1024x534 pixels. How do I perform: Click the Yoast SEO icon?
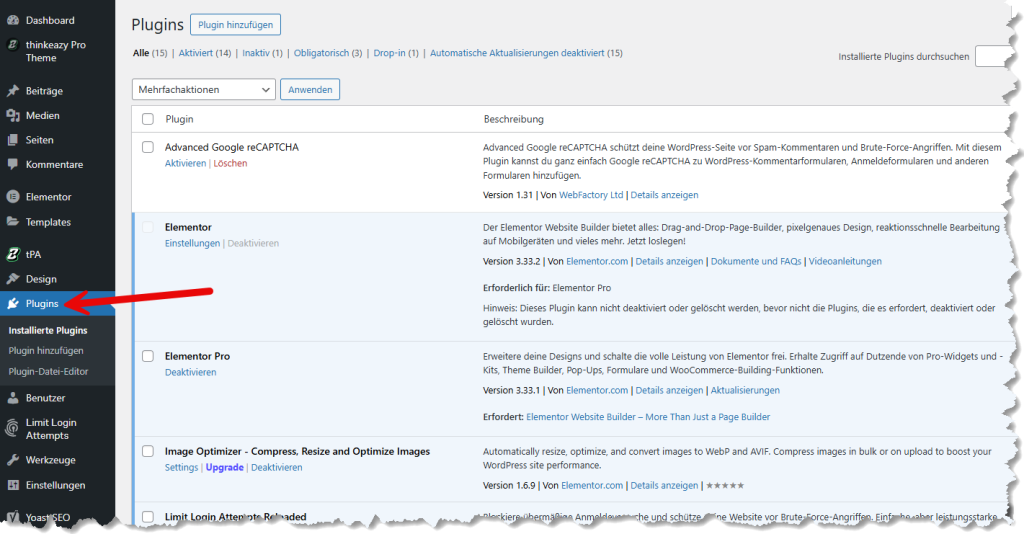point(12,517)
